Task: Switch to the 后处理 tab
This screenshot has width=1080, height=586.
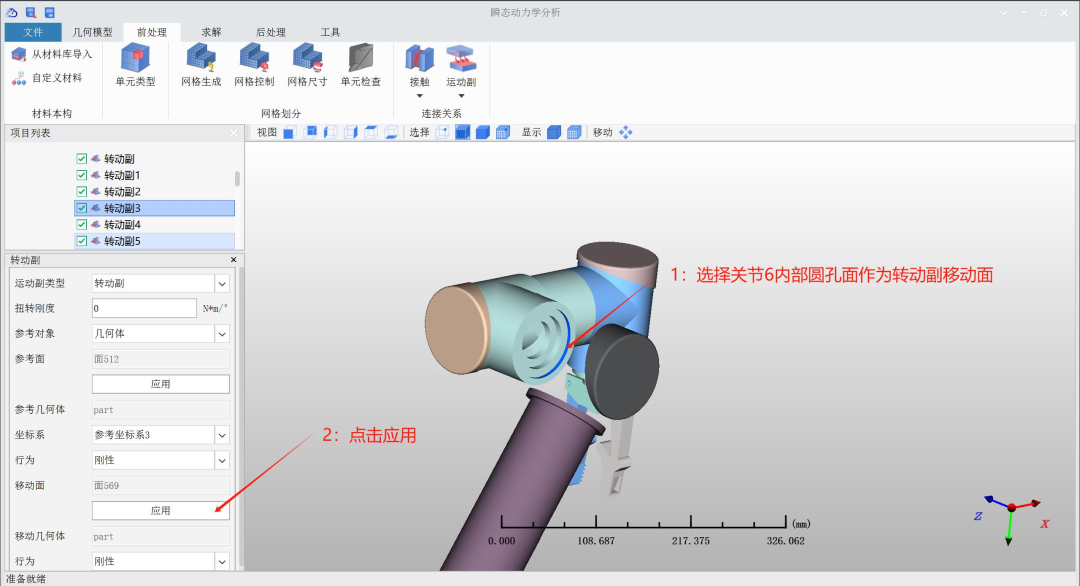Action: click(x=270, y=32)
